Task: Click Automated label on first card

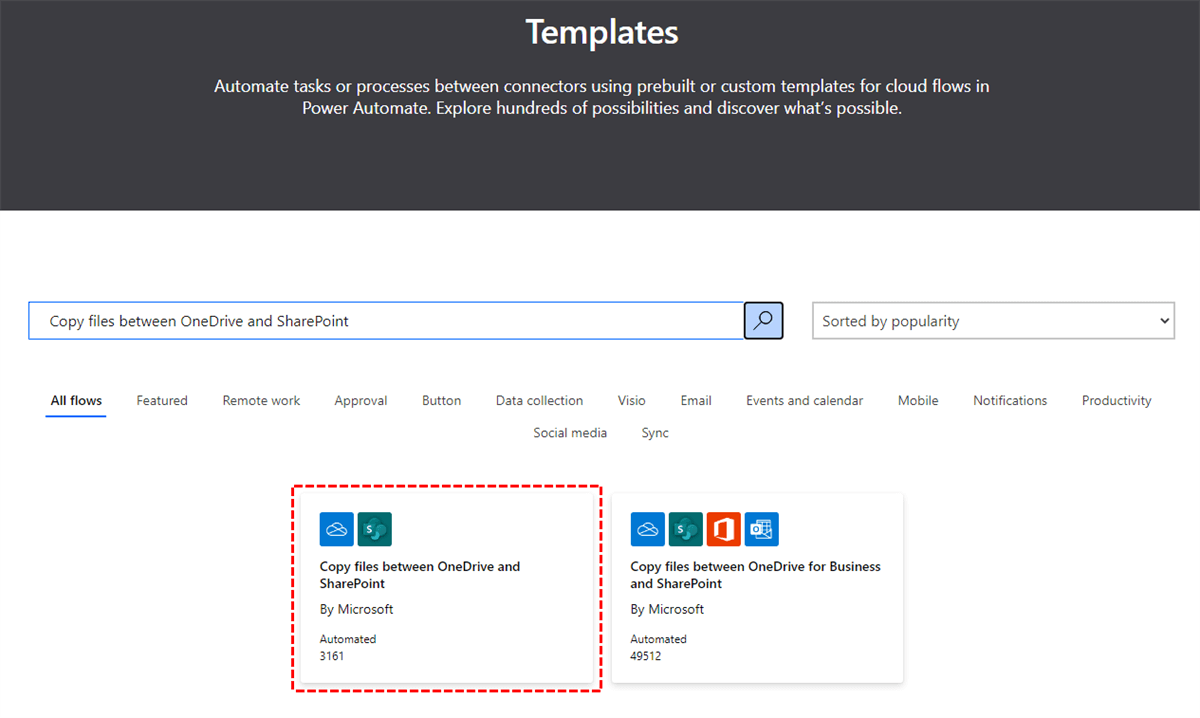Action: pos(348,639)
